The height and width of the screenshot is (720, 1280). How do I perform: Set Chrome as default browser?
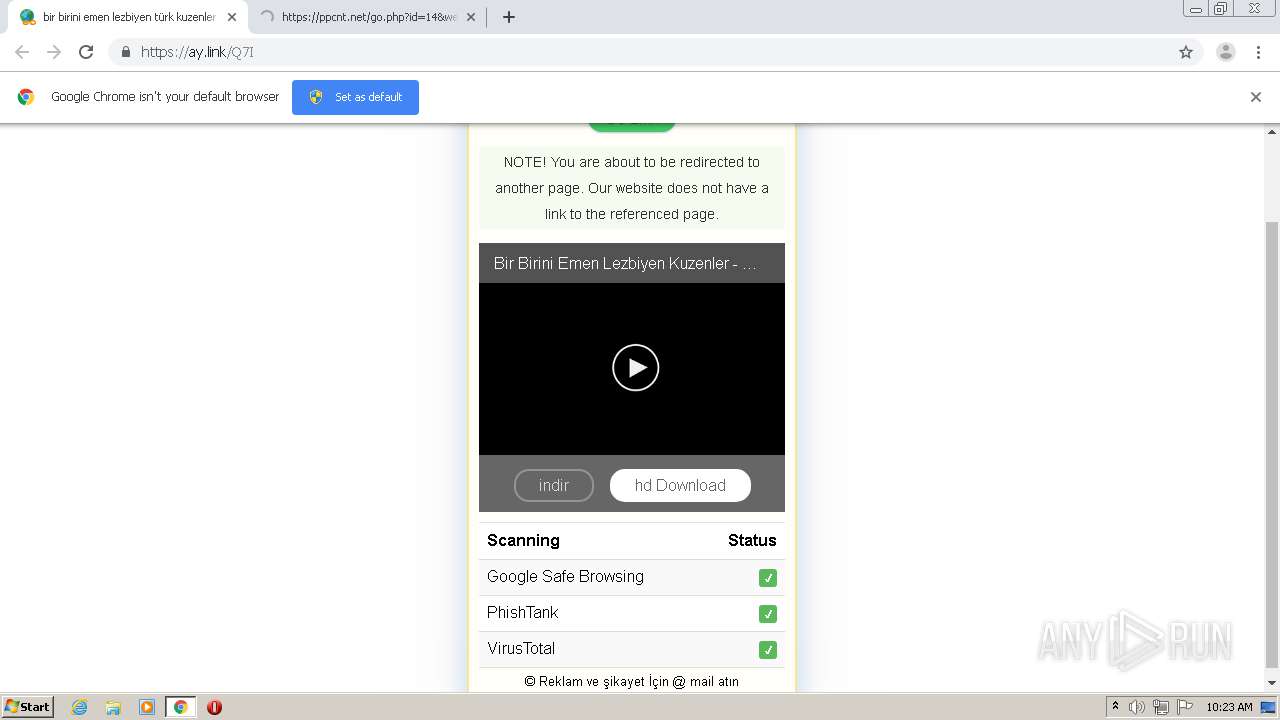(355, 97)
